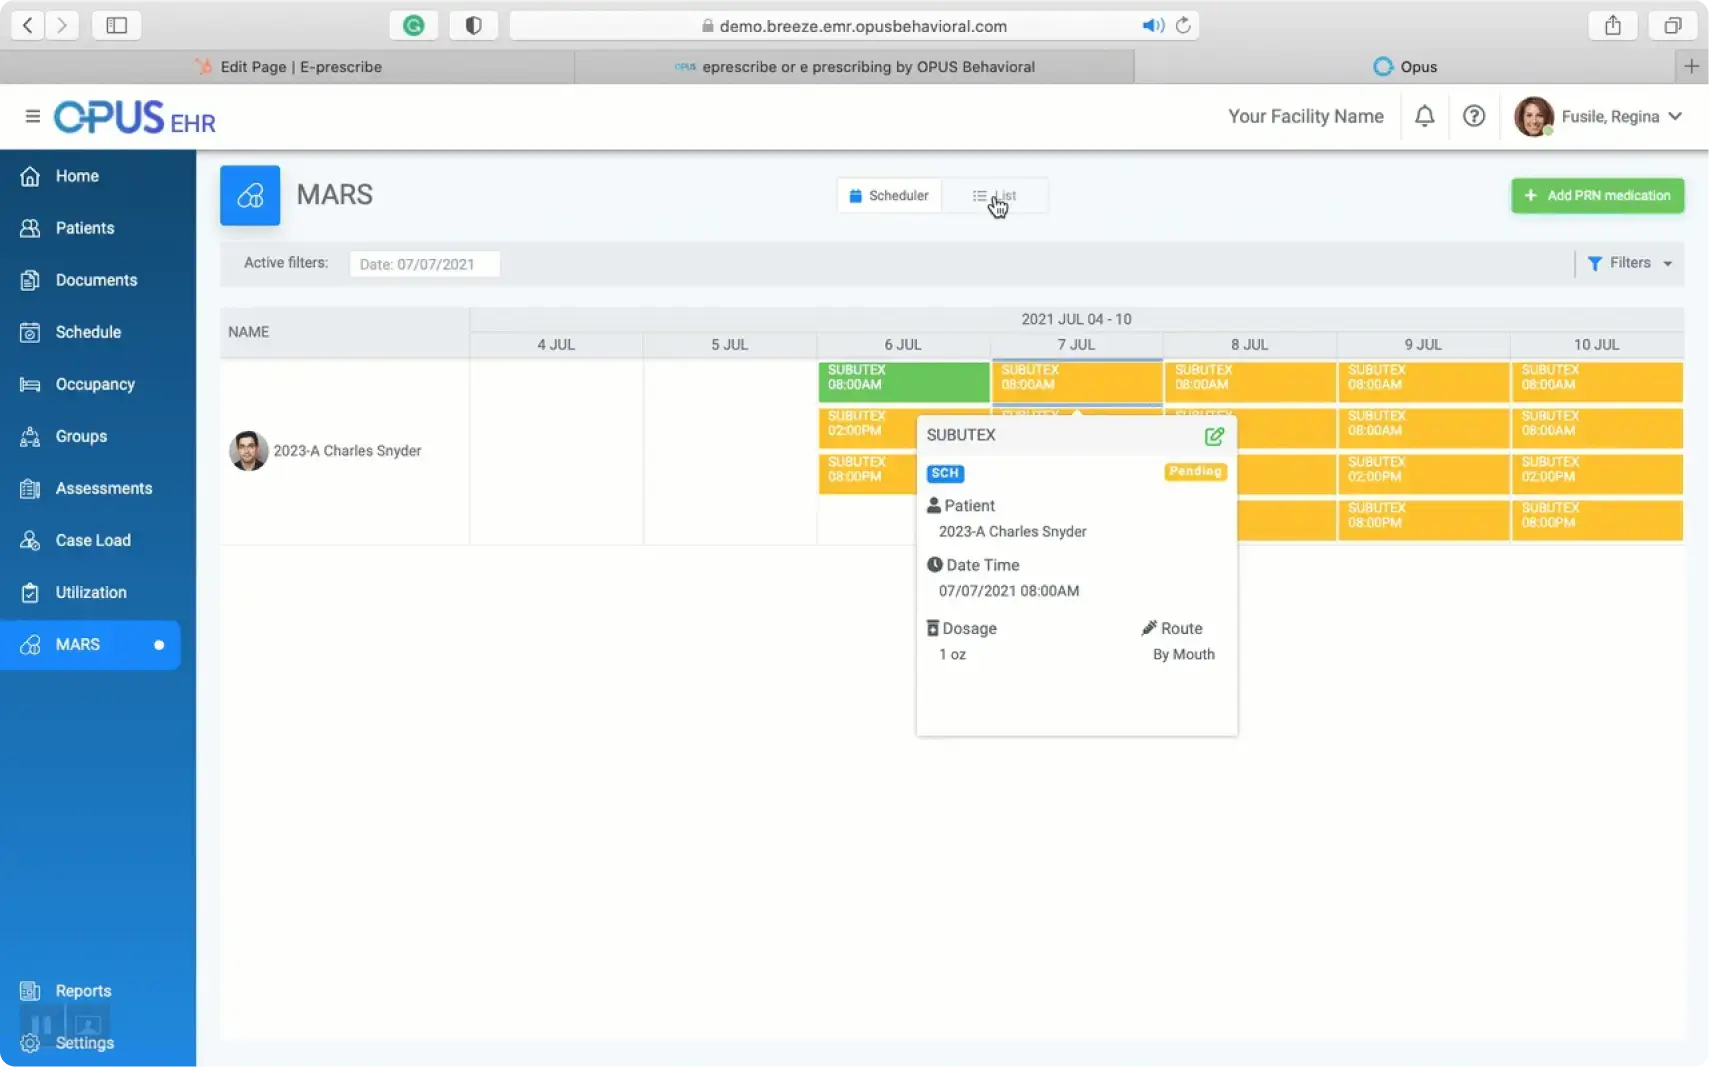Click the Utilization sidebar icon
The image size is (1709, 1067).
pos(30,592)
